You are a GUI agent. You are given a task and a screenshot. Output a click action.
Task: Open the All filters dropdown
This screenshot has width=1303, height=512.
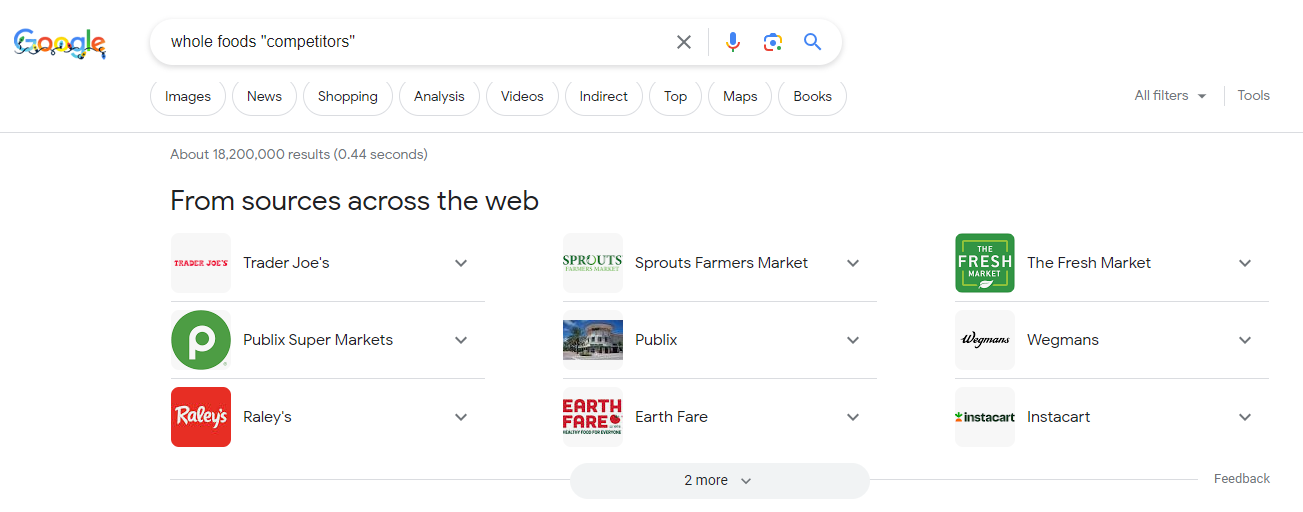[x=1170, y=96]
